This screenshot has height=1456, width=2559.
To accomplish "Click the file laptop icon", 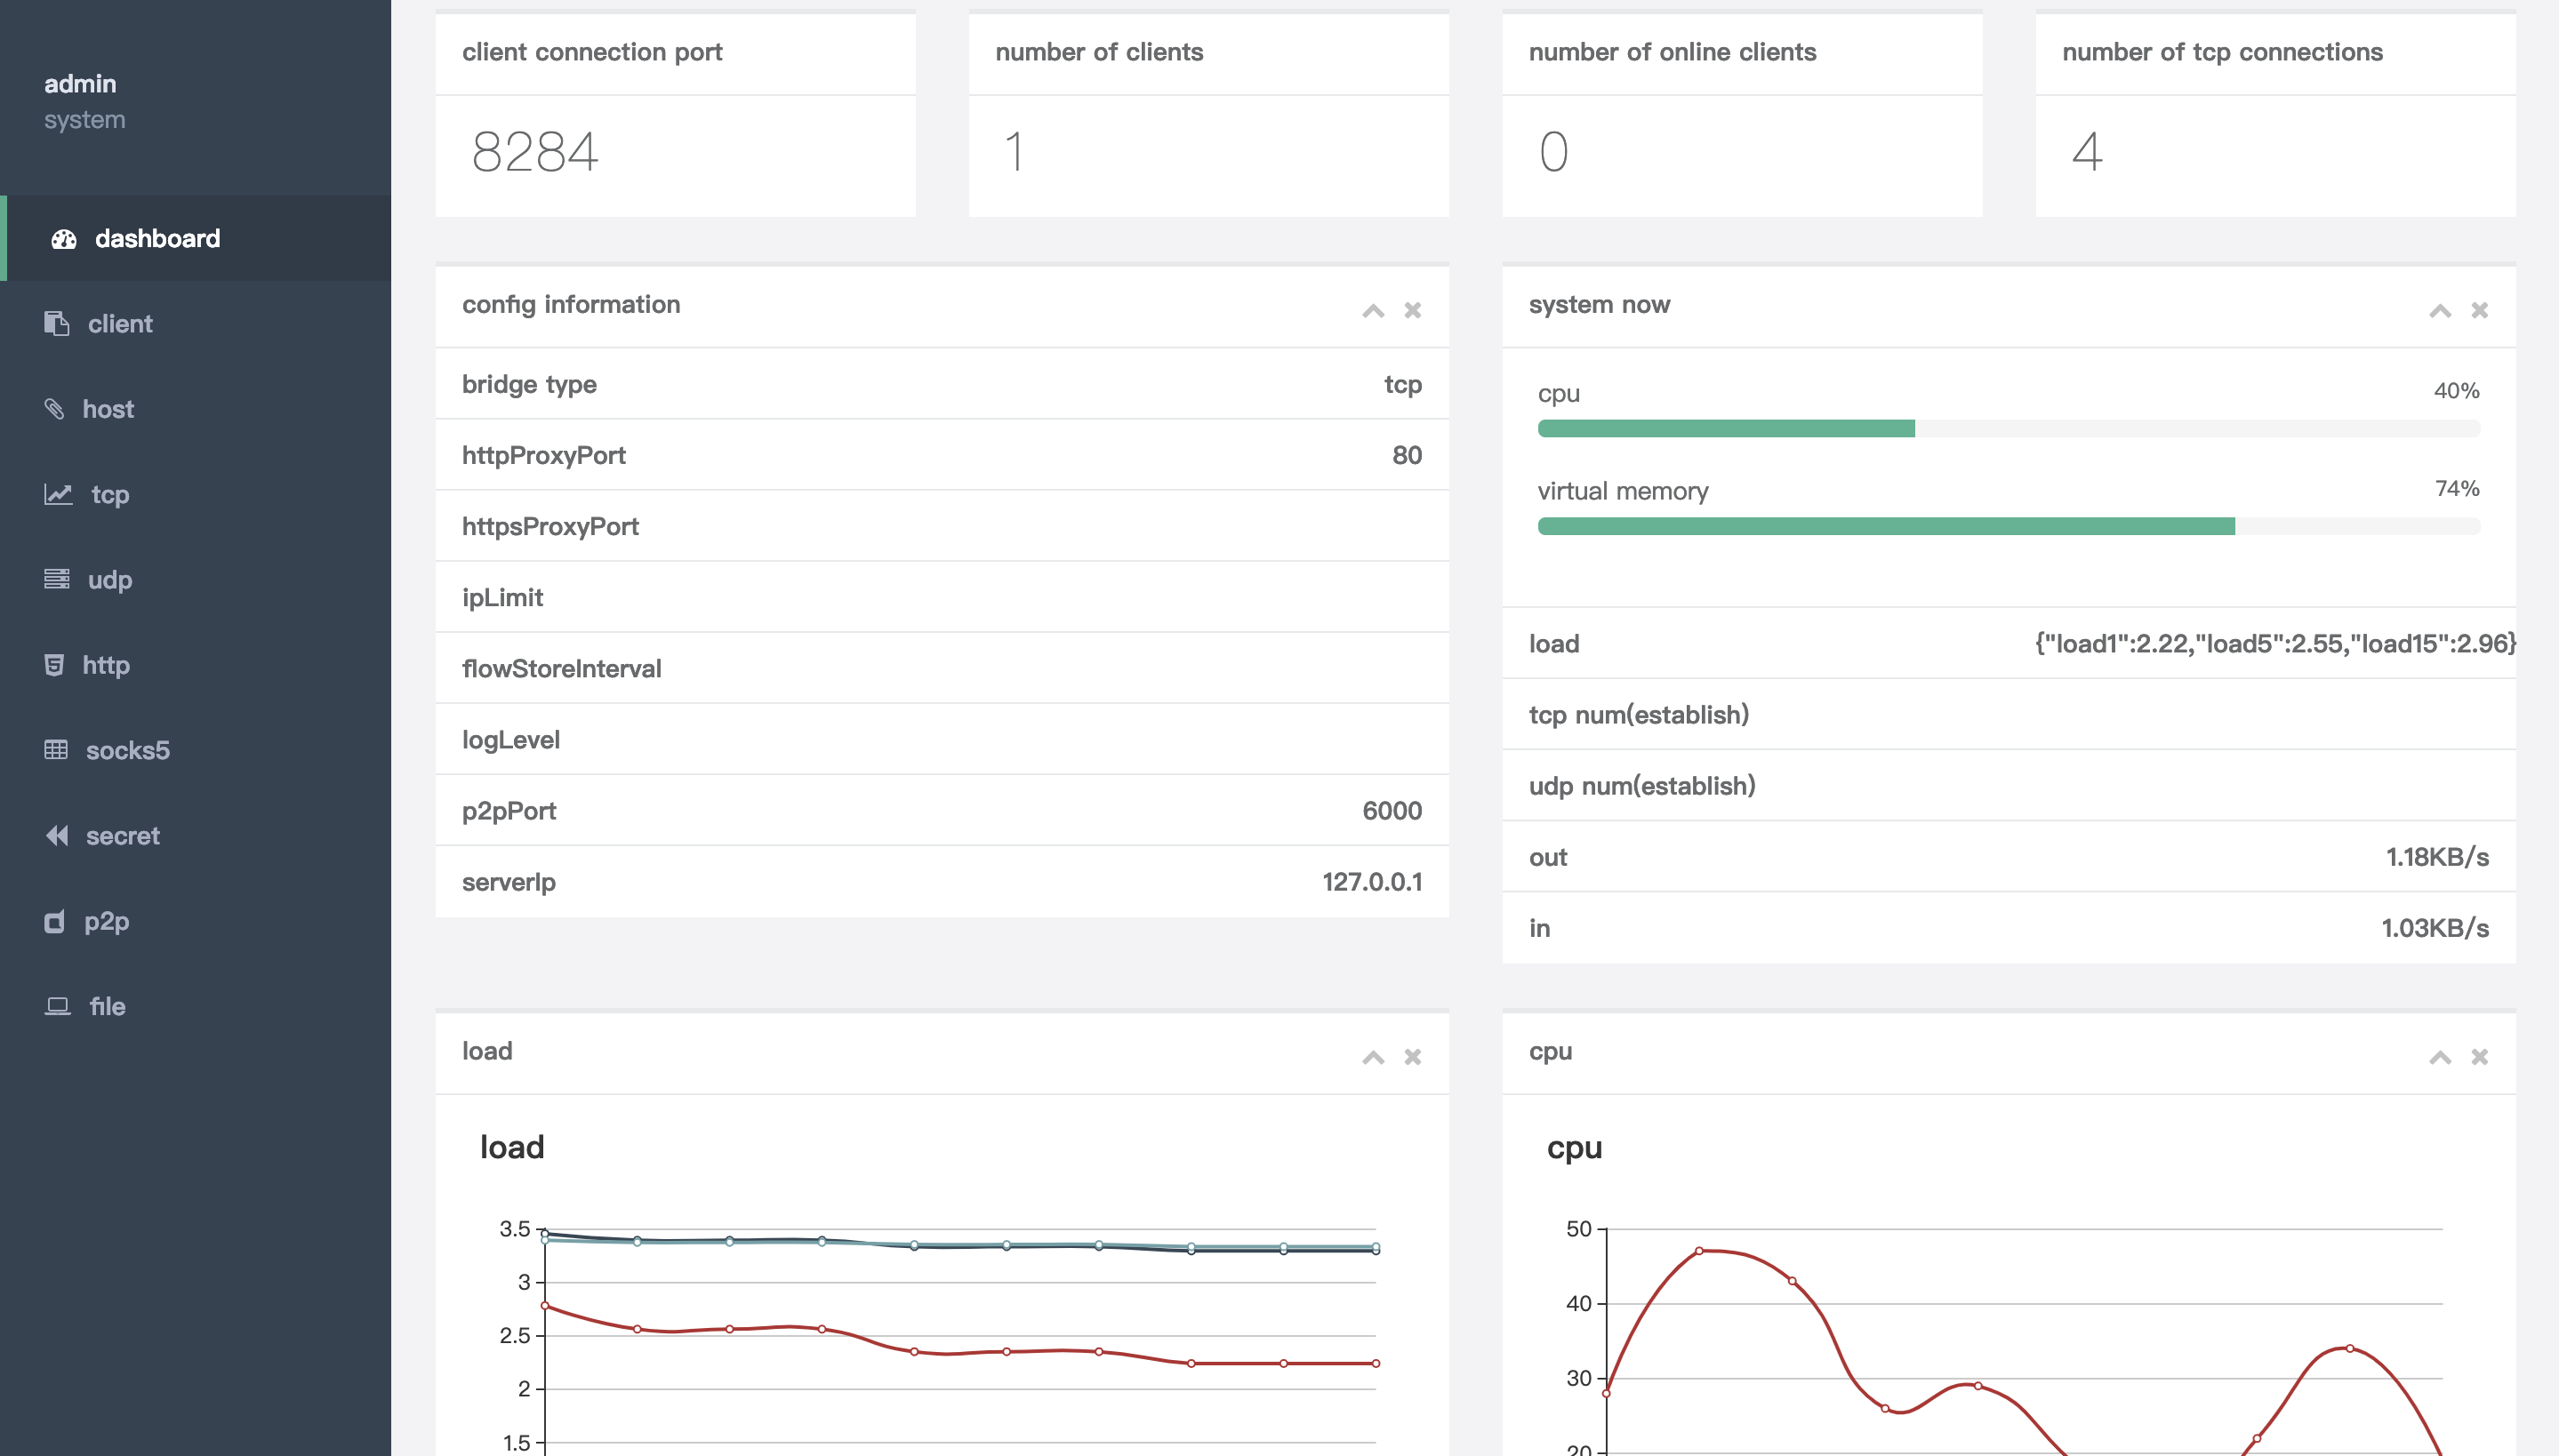I will click(x=58, y=1006).
